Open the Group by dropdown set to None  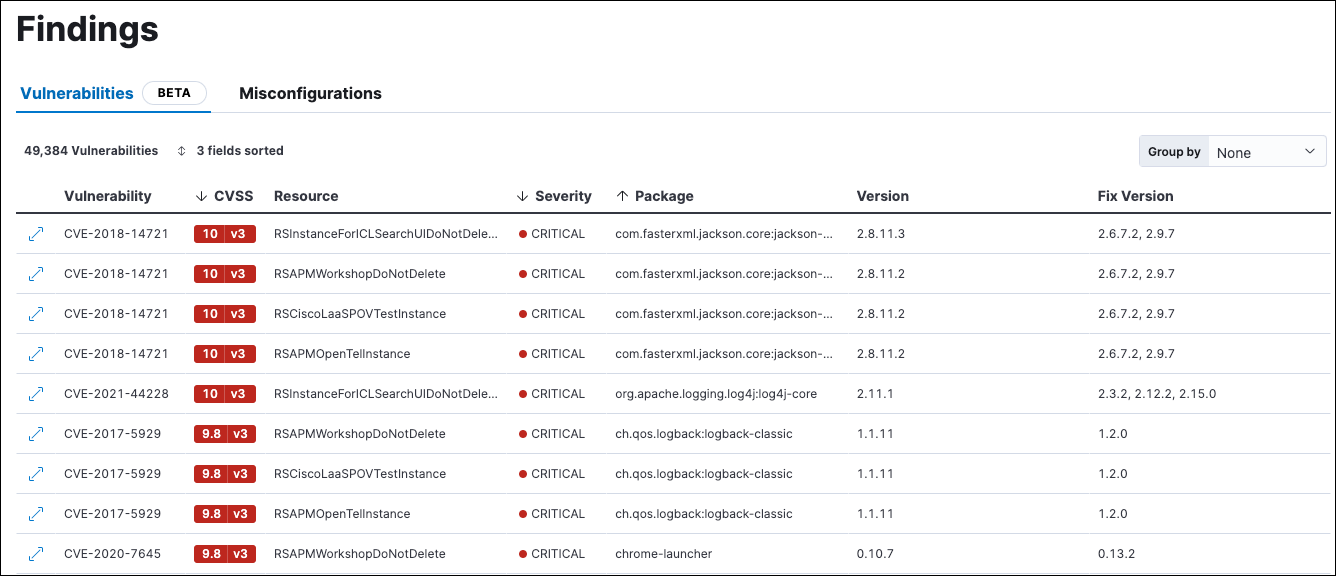1265,151
